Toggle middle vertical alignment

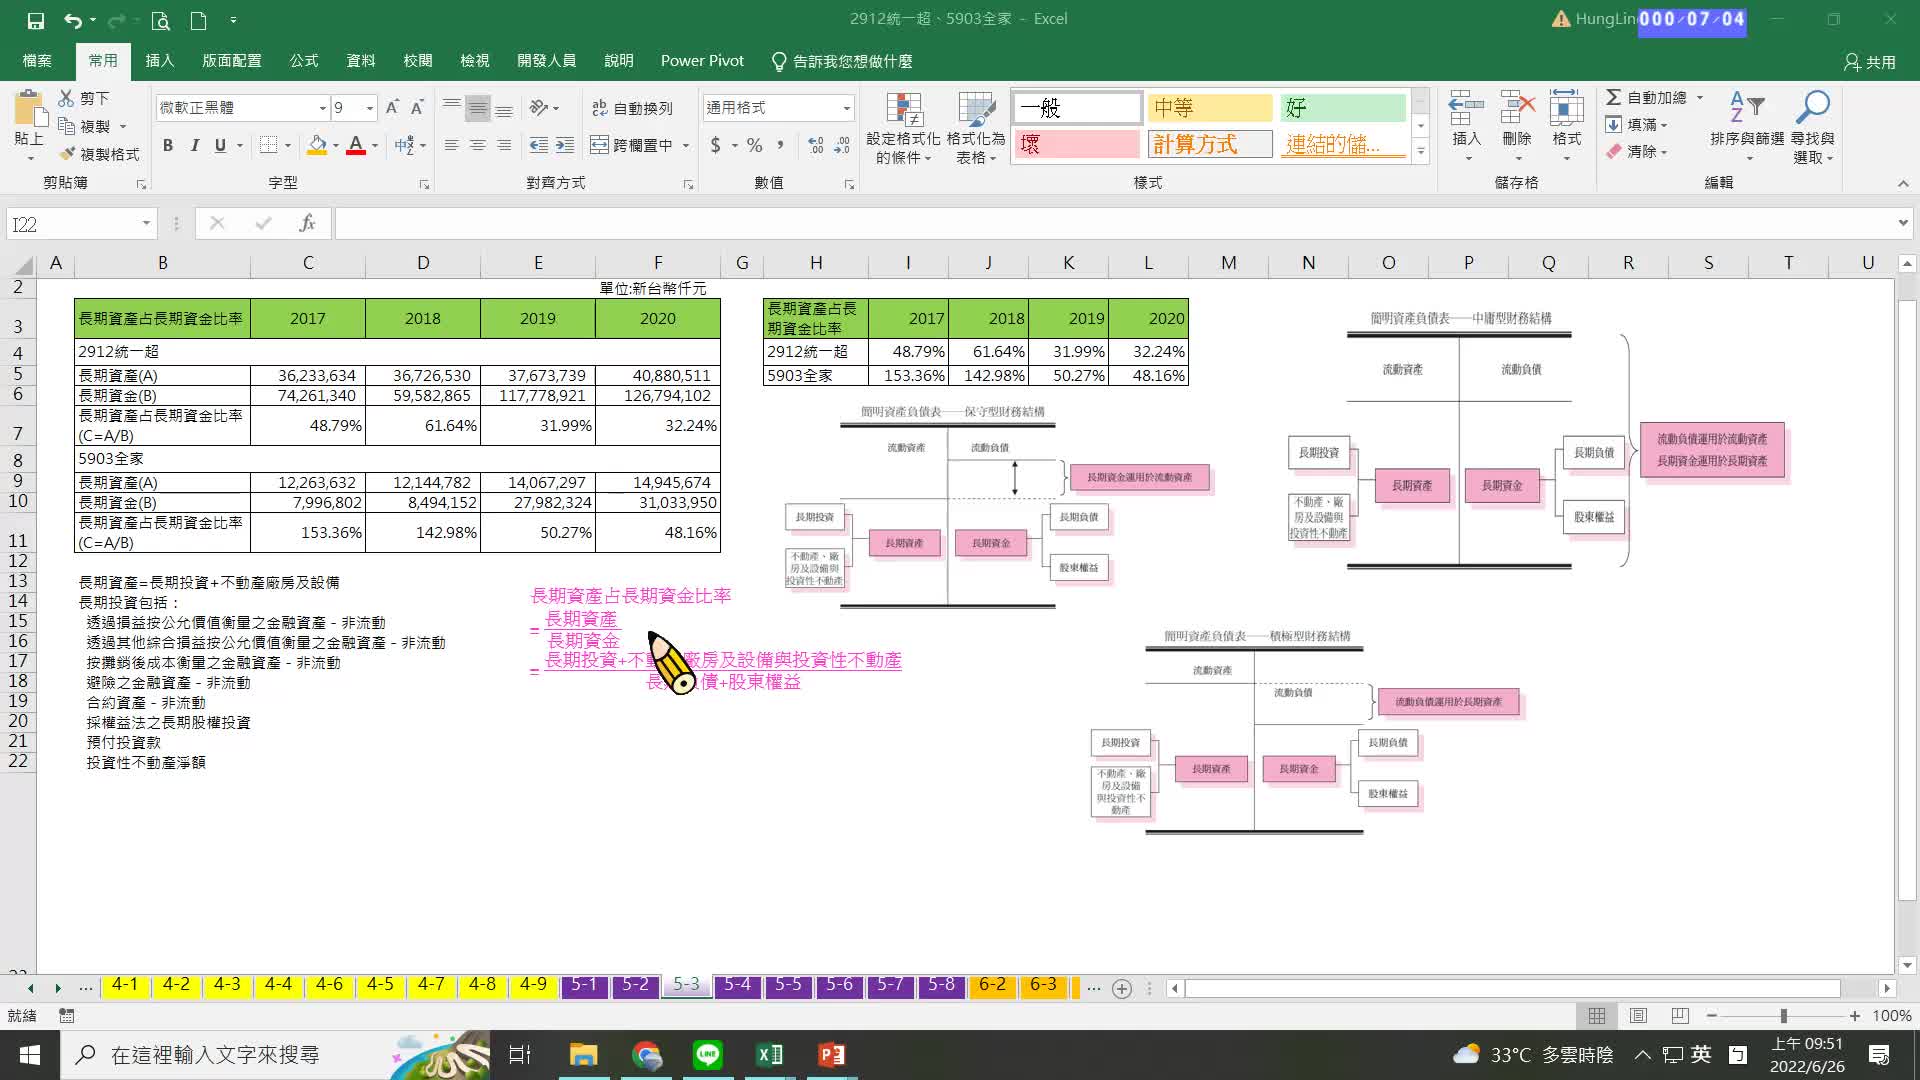tap(478, 107)
